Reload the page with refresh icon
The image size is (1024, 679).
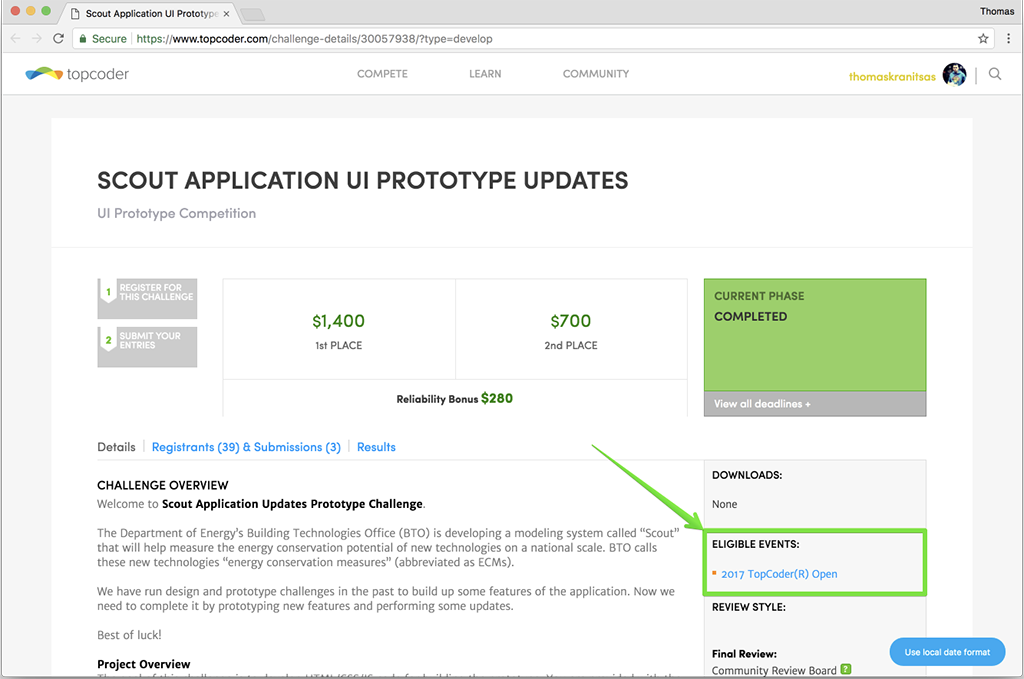pyautogui.click(x=58, y=39)
